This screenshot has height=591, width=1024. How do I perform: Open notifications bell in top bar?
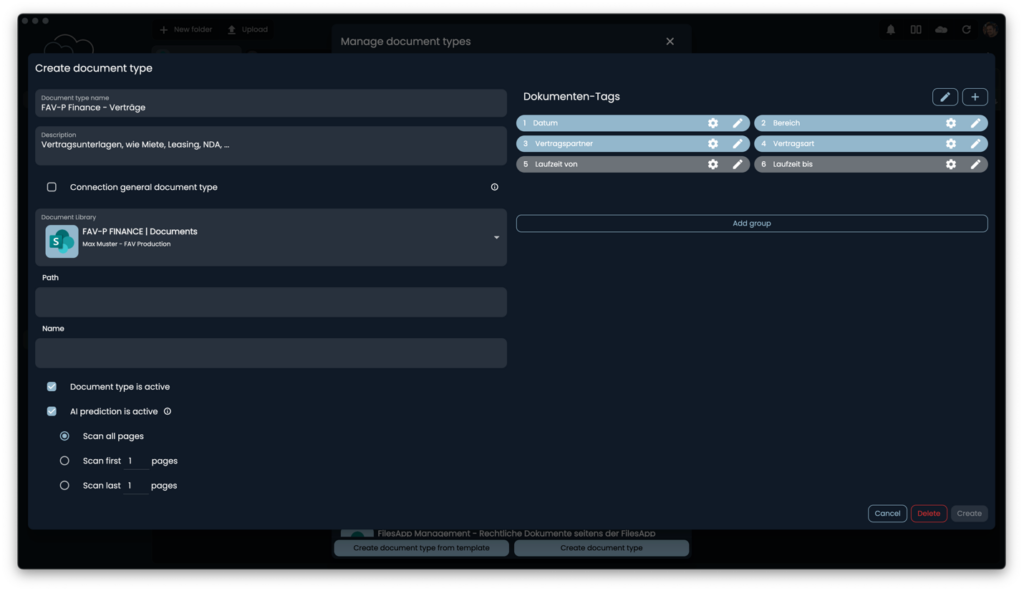pyautogui.click(x=890, y=29)
